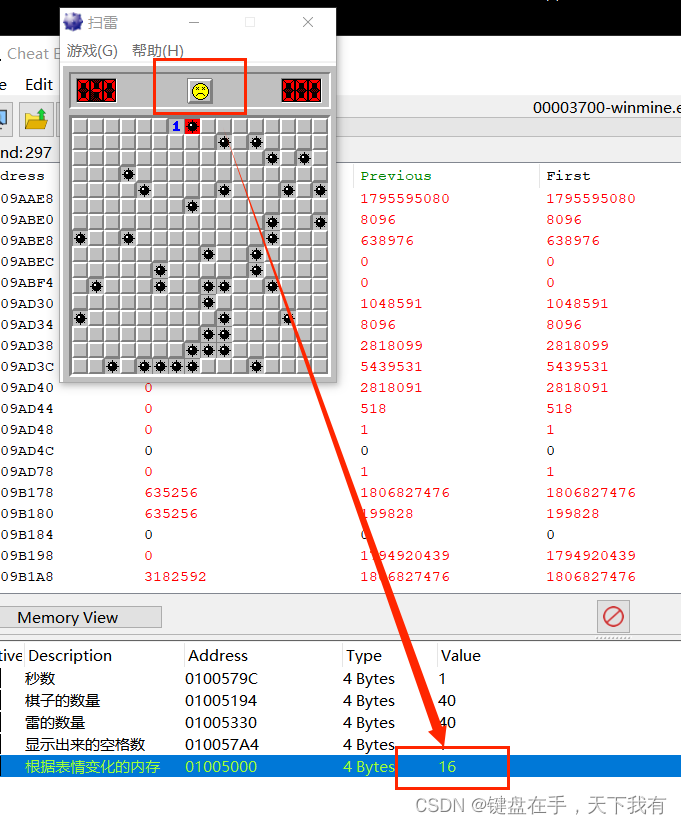The image size is (682, 824).
Task: Click address 0100579C
Action: click(x=221, y=678)
